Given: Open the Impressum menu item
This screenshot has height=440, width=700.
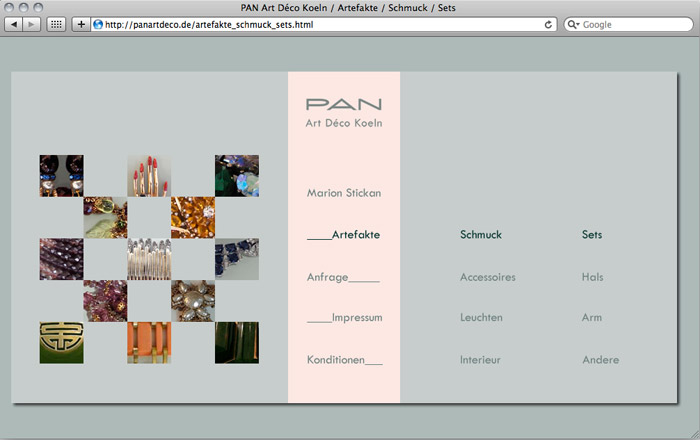Looking at the screenshot, I should [x=344, y=318].
